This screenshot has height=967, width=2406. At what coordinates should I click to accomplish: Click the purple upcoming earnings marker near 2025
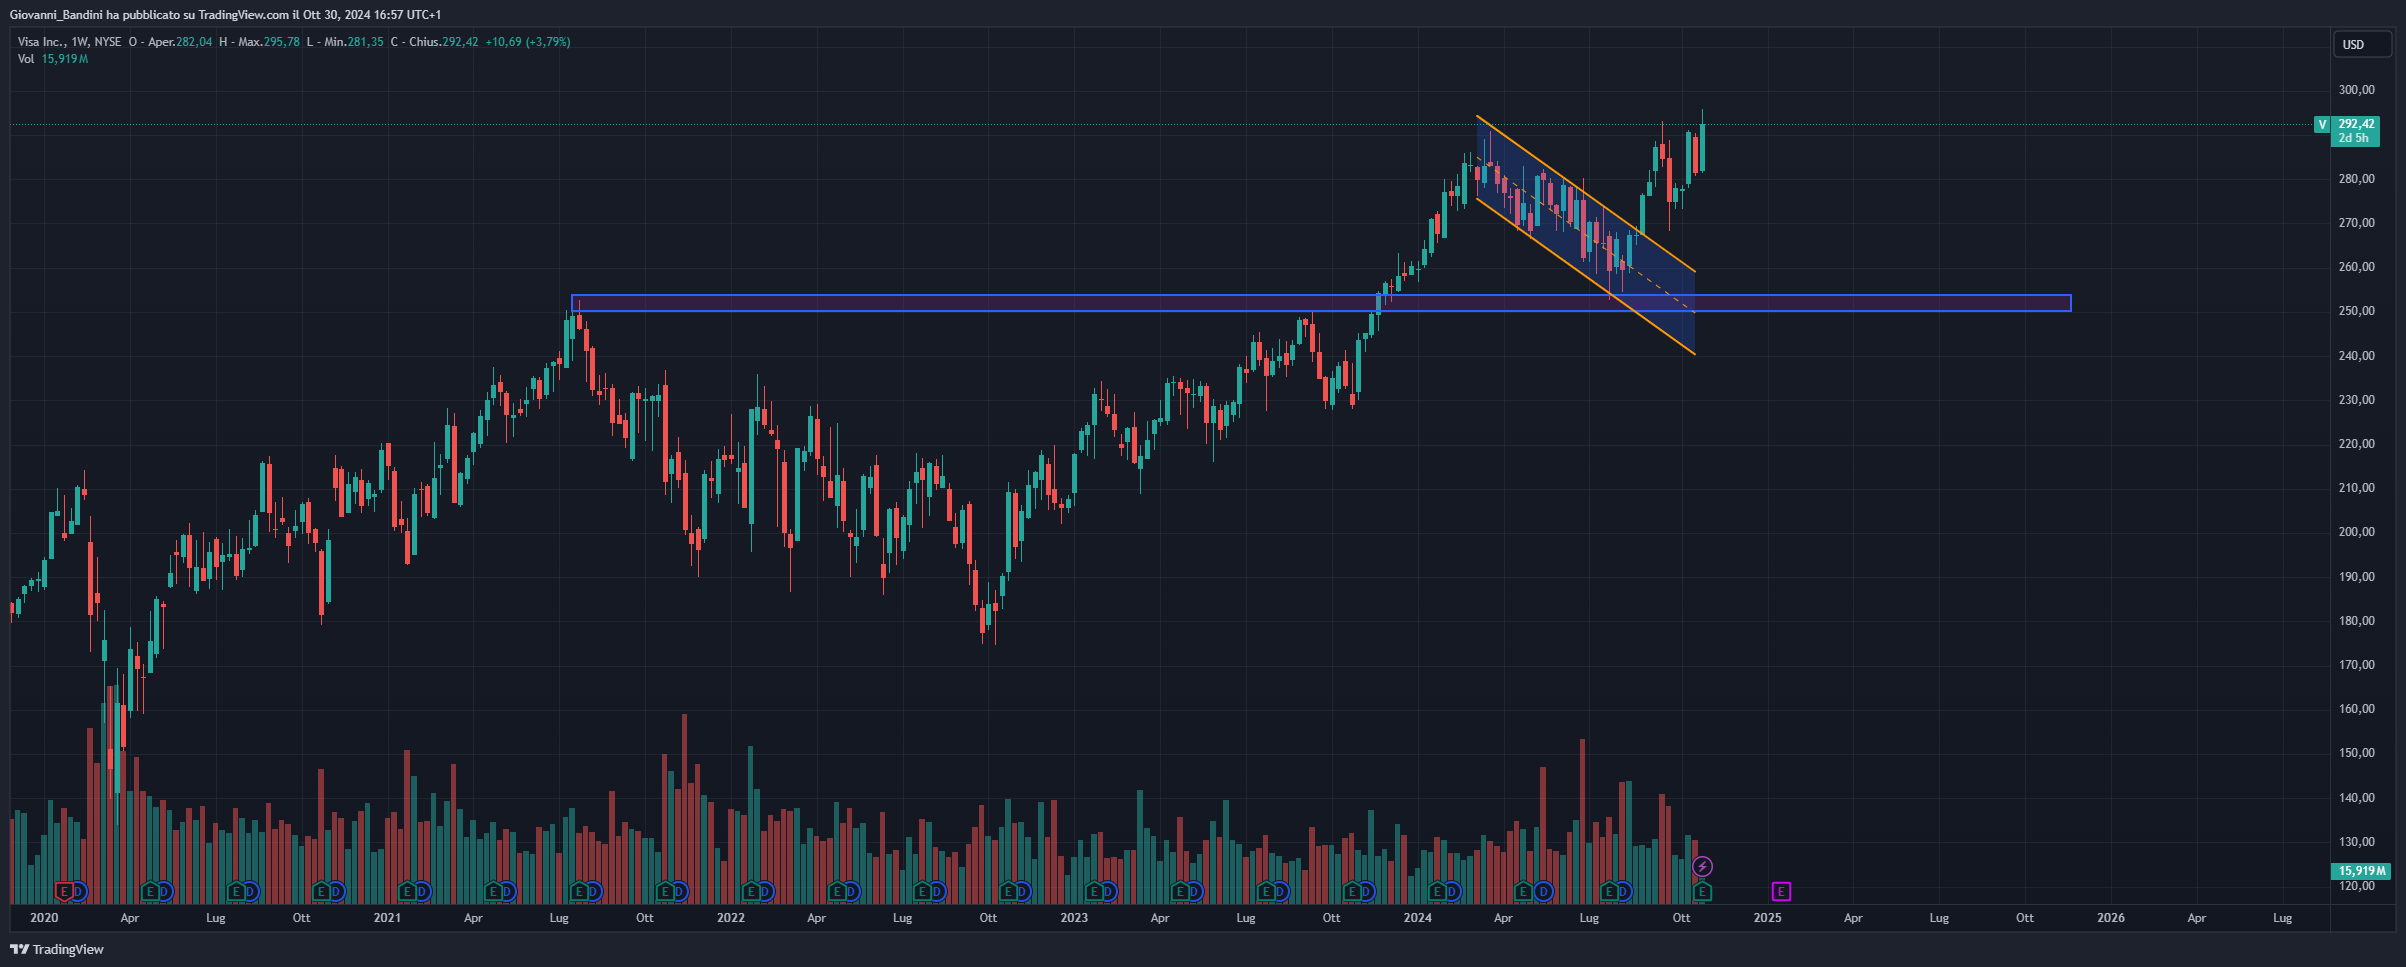coord(1781,891)
